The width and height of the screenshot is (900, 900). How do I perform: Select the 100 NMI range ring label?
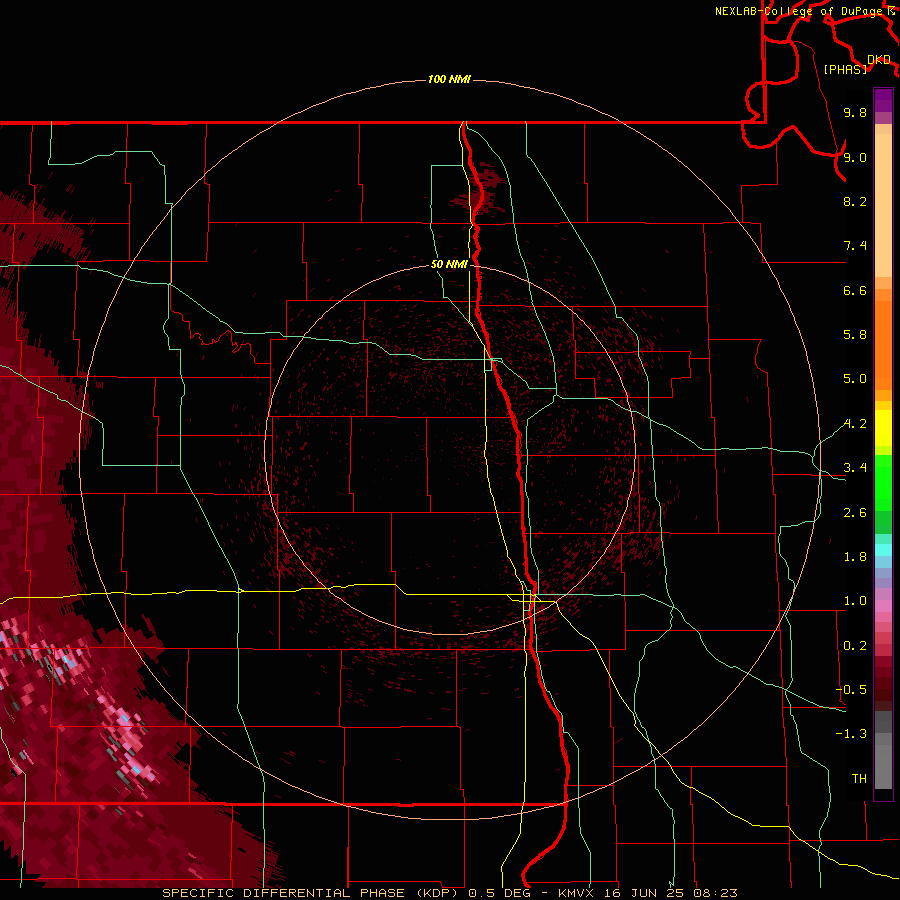449,79
